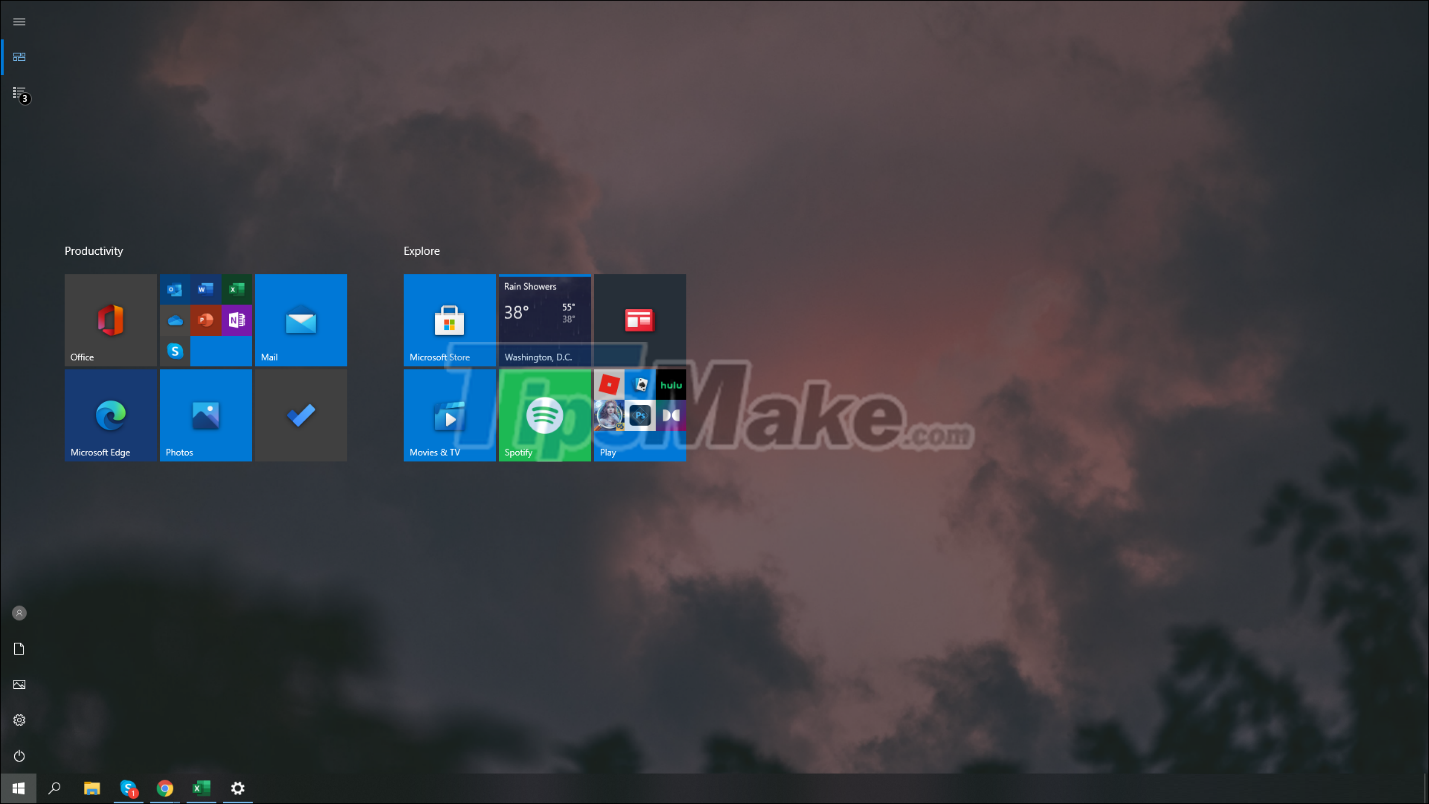Check the Washington D.C. weather tile
1429x804 pixels.
pos(544,318)
